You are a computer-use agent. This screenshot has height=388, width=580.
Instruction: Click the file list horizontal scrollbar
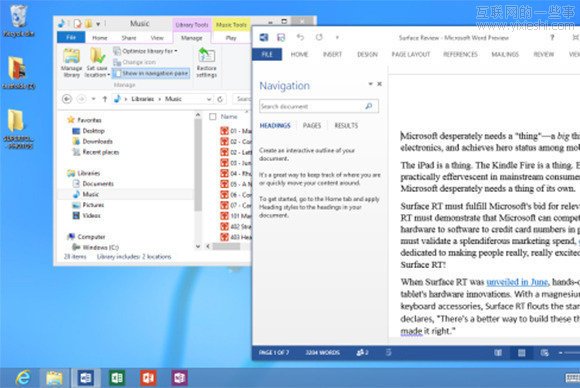pyautogui.click(x=226, y=246)
